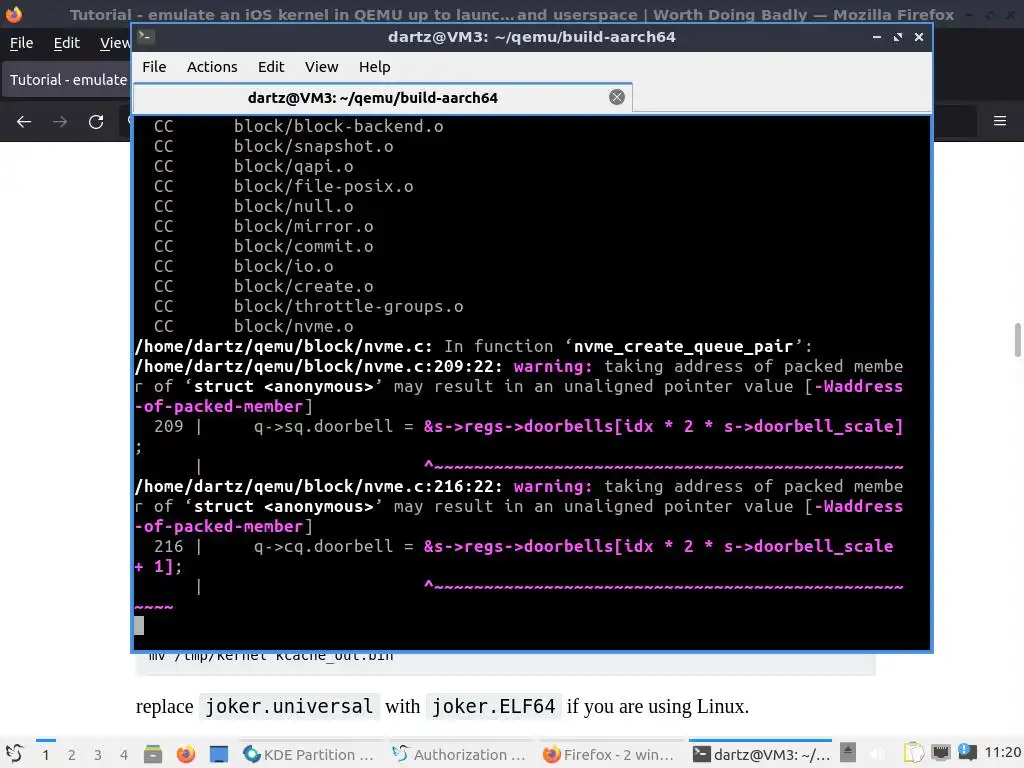Launch Firefox from panel quicklaunch
This screenshot has height=768, width=1024.
tap(186, 754)
